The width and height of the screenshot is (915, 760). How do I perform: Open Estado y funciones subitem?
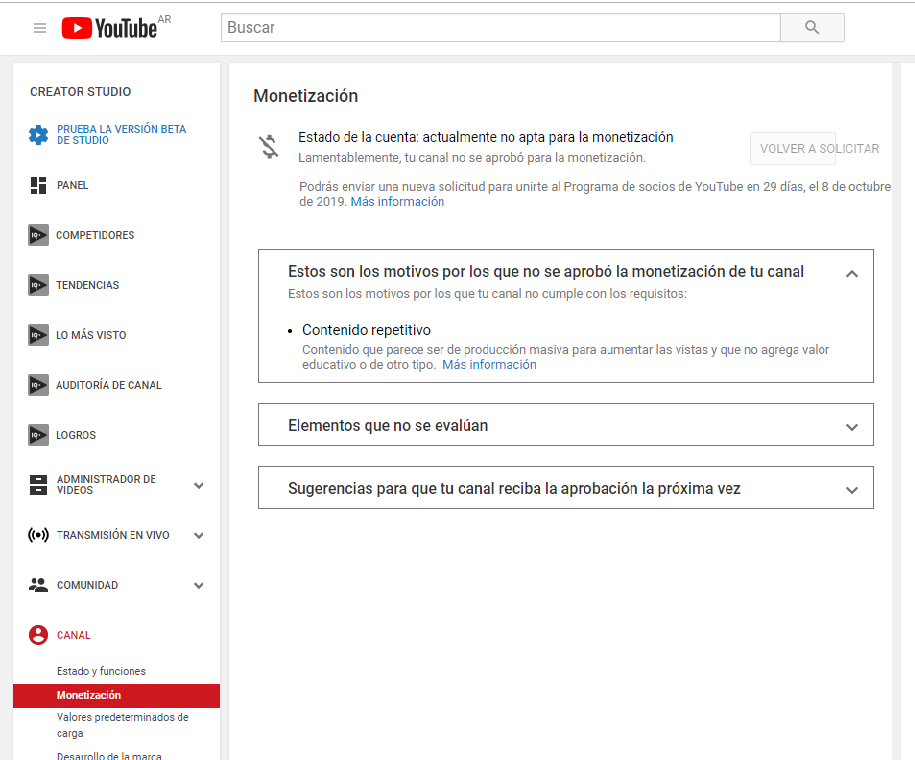point(102,671)
